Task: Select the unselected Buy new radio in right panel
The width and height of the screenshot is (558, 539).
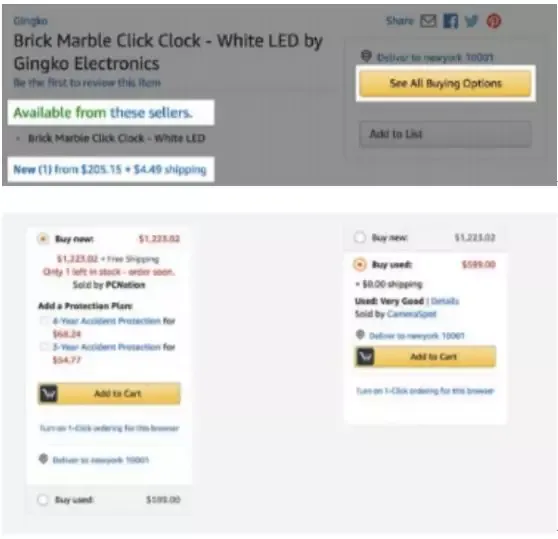Action: [x=359, y=237]
